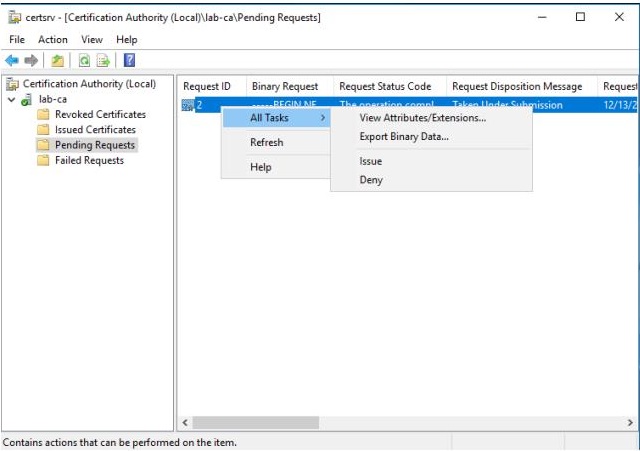Click the Export List toolbar icon
Viewport: 640px width, 451px height.
click(x=103, y=60)
